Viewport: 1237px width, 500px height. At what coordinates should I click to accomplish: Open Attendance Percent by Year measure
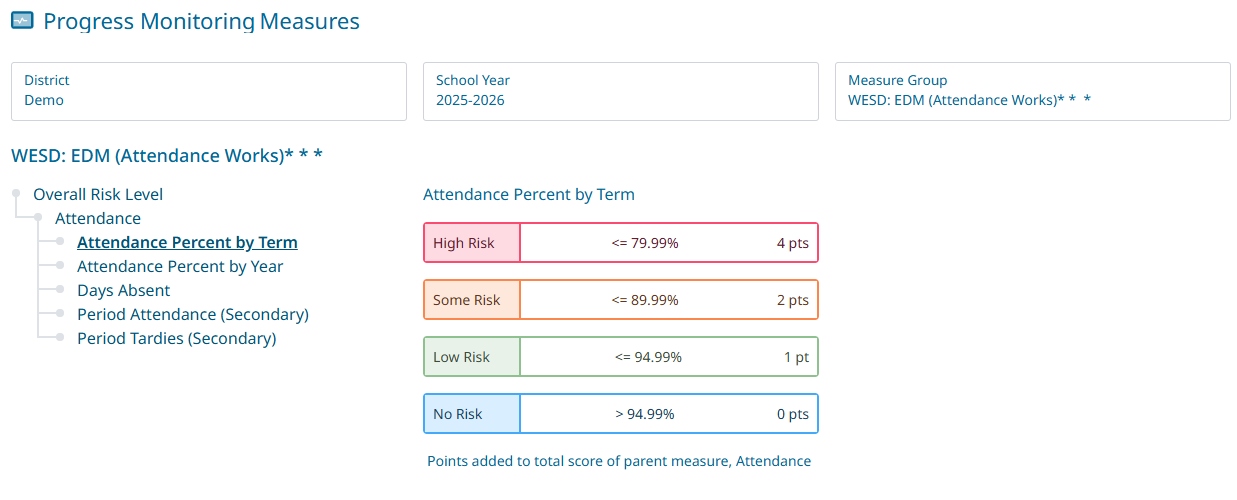point(180,266)
